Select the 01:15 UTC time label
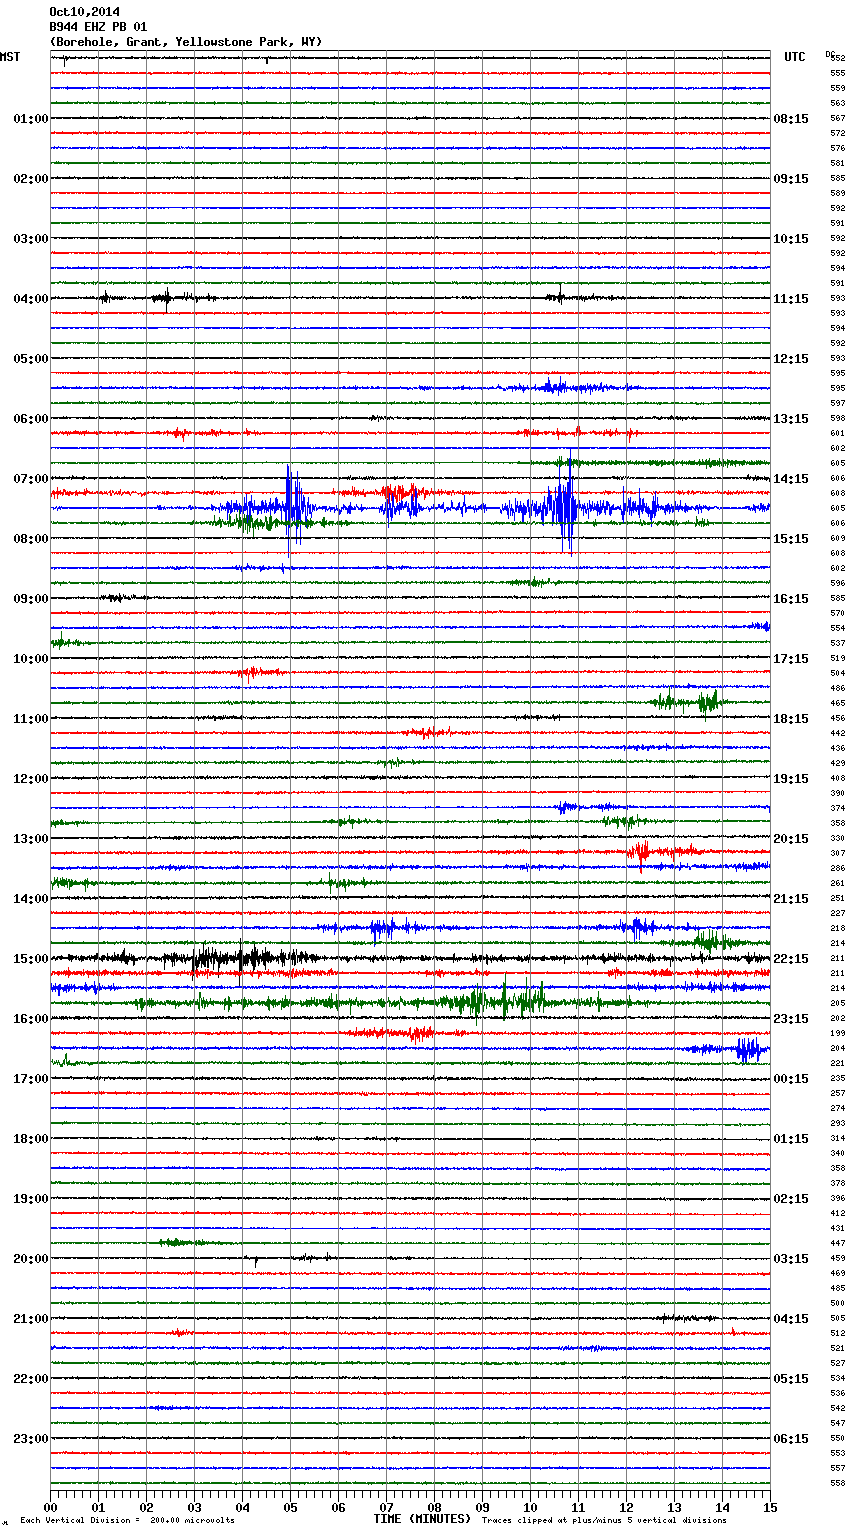 [x=791, y=1139]
